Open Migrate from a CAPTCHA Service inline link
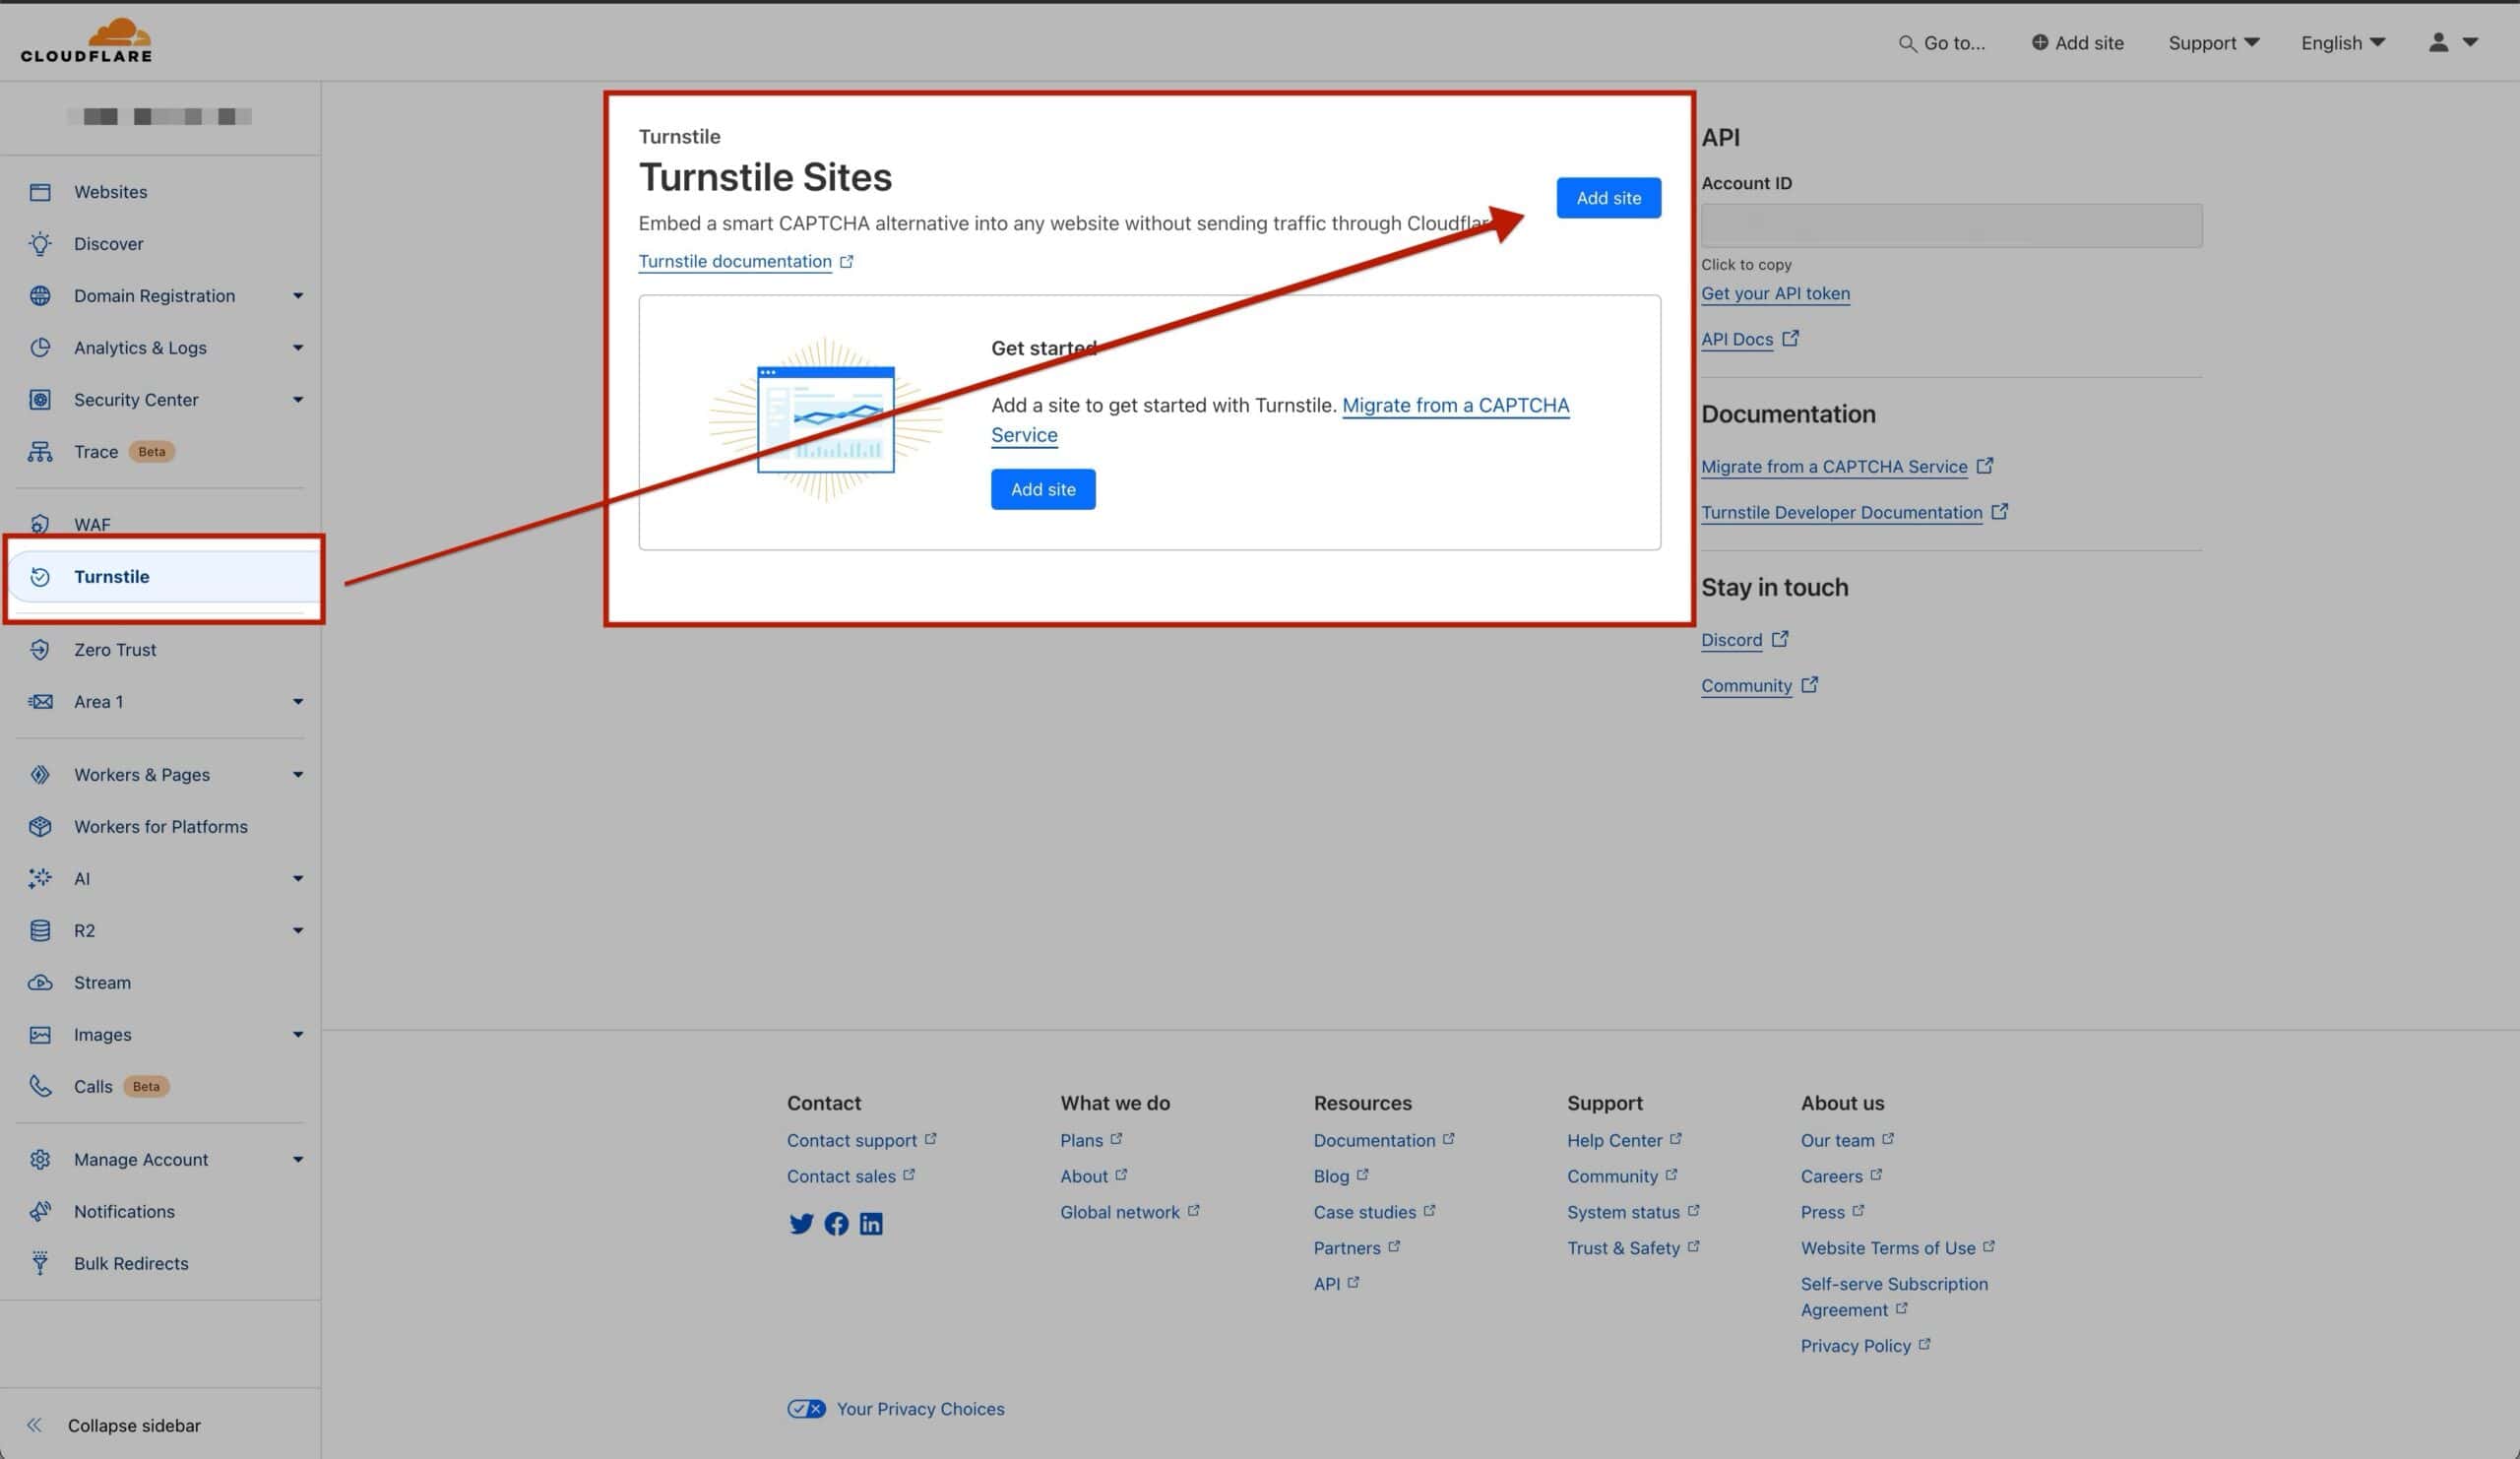This screenshot has width=2520, height=1459. pos(1280,420)
